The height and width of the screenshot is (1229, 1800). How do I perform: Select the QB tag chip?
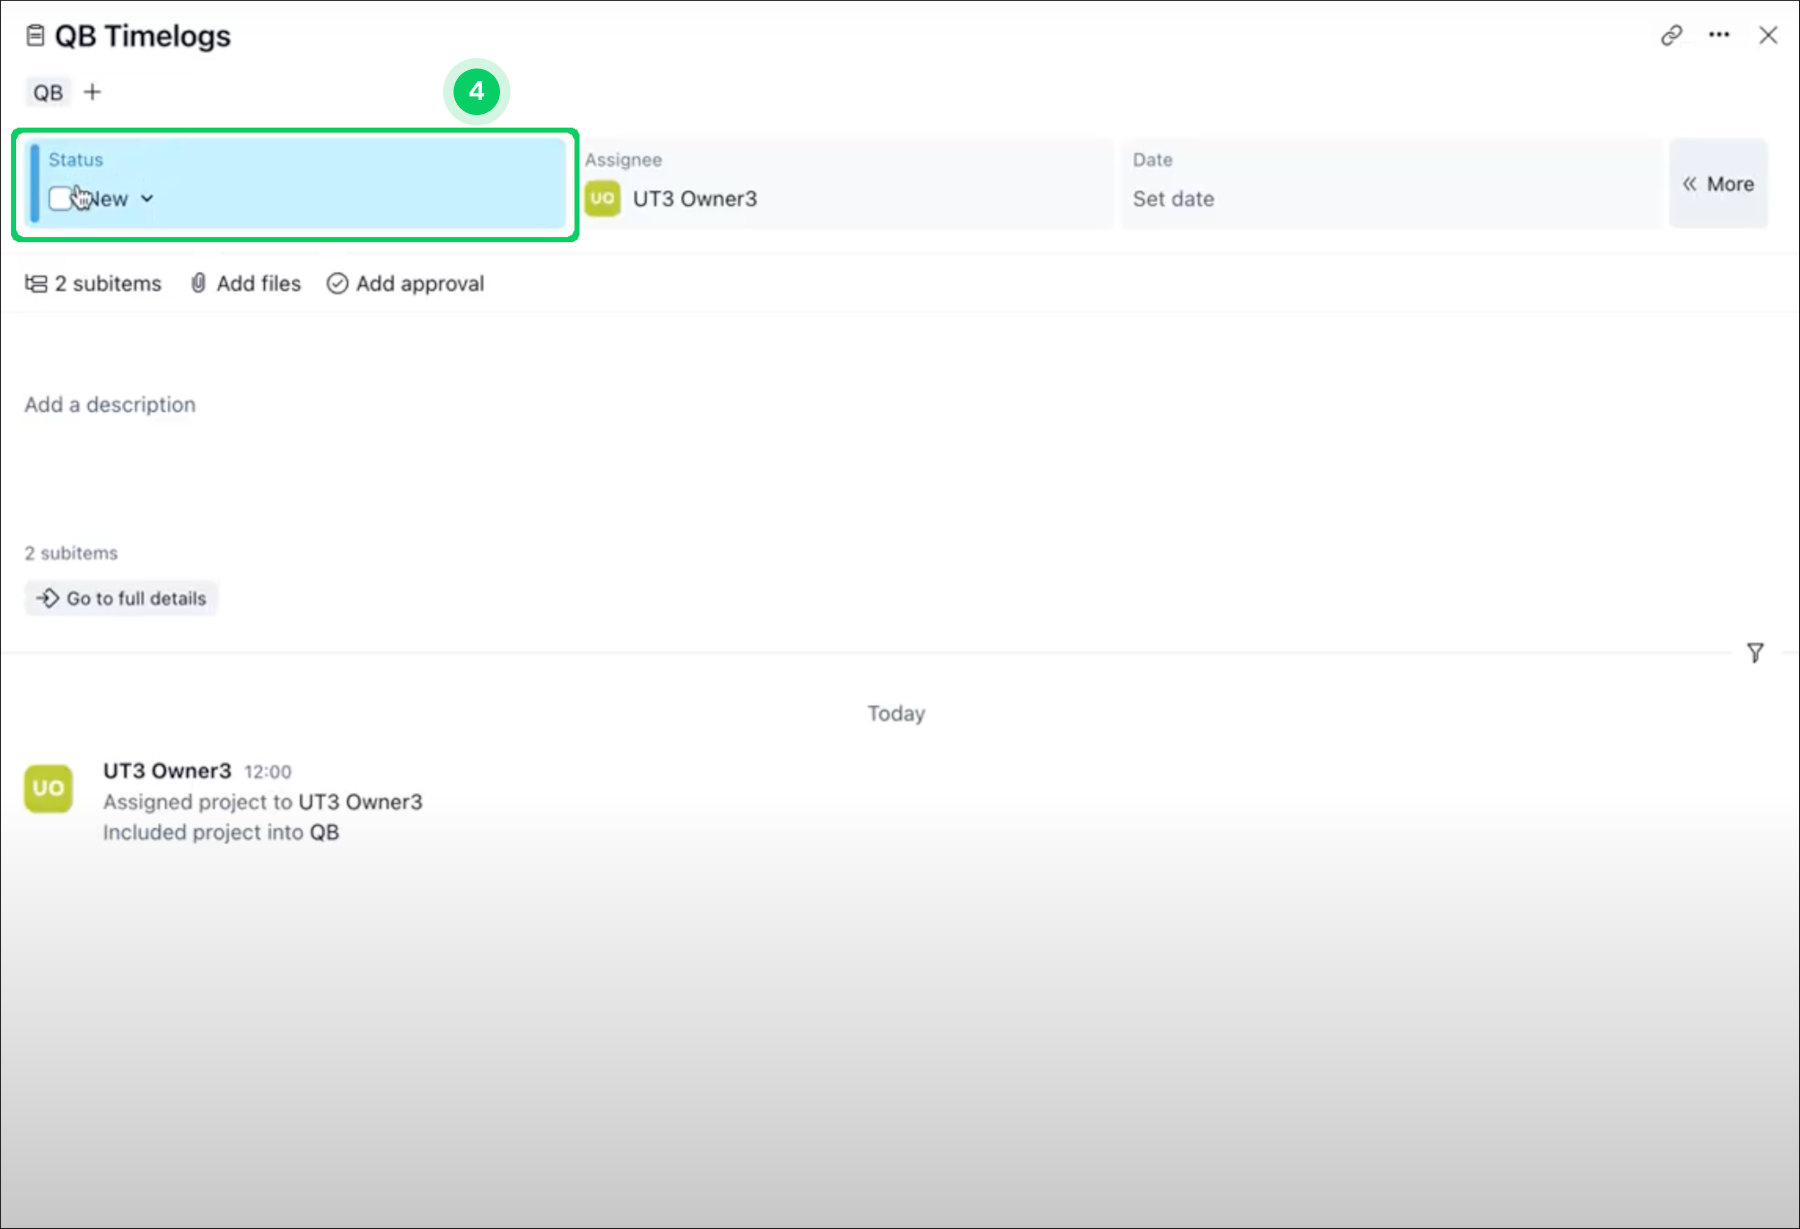click(48, 93)
